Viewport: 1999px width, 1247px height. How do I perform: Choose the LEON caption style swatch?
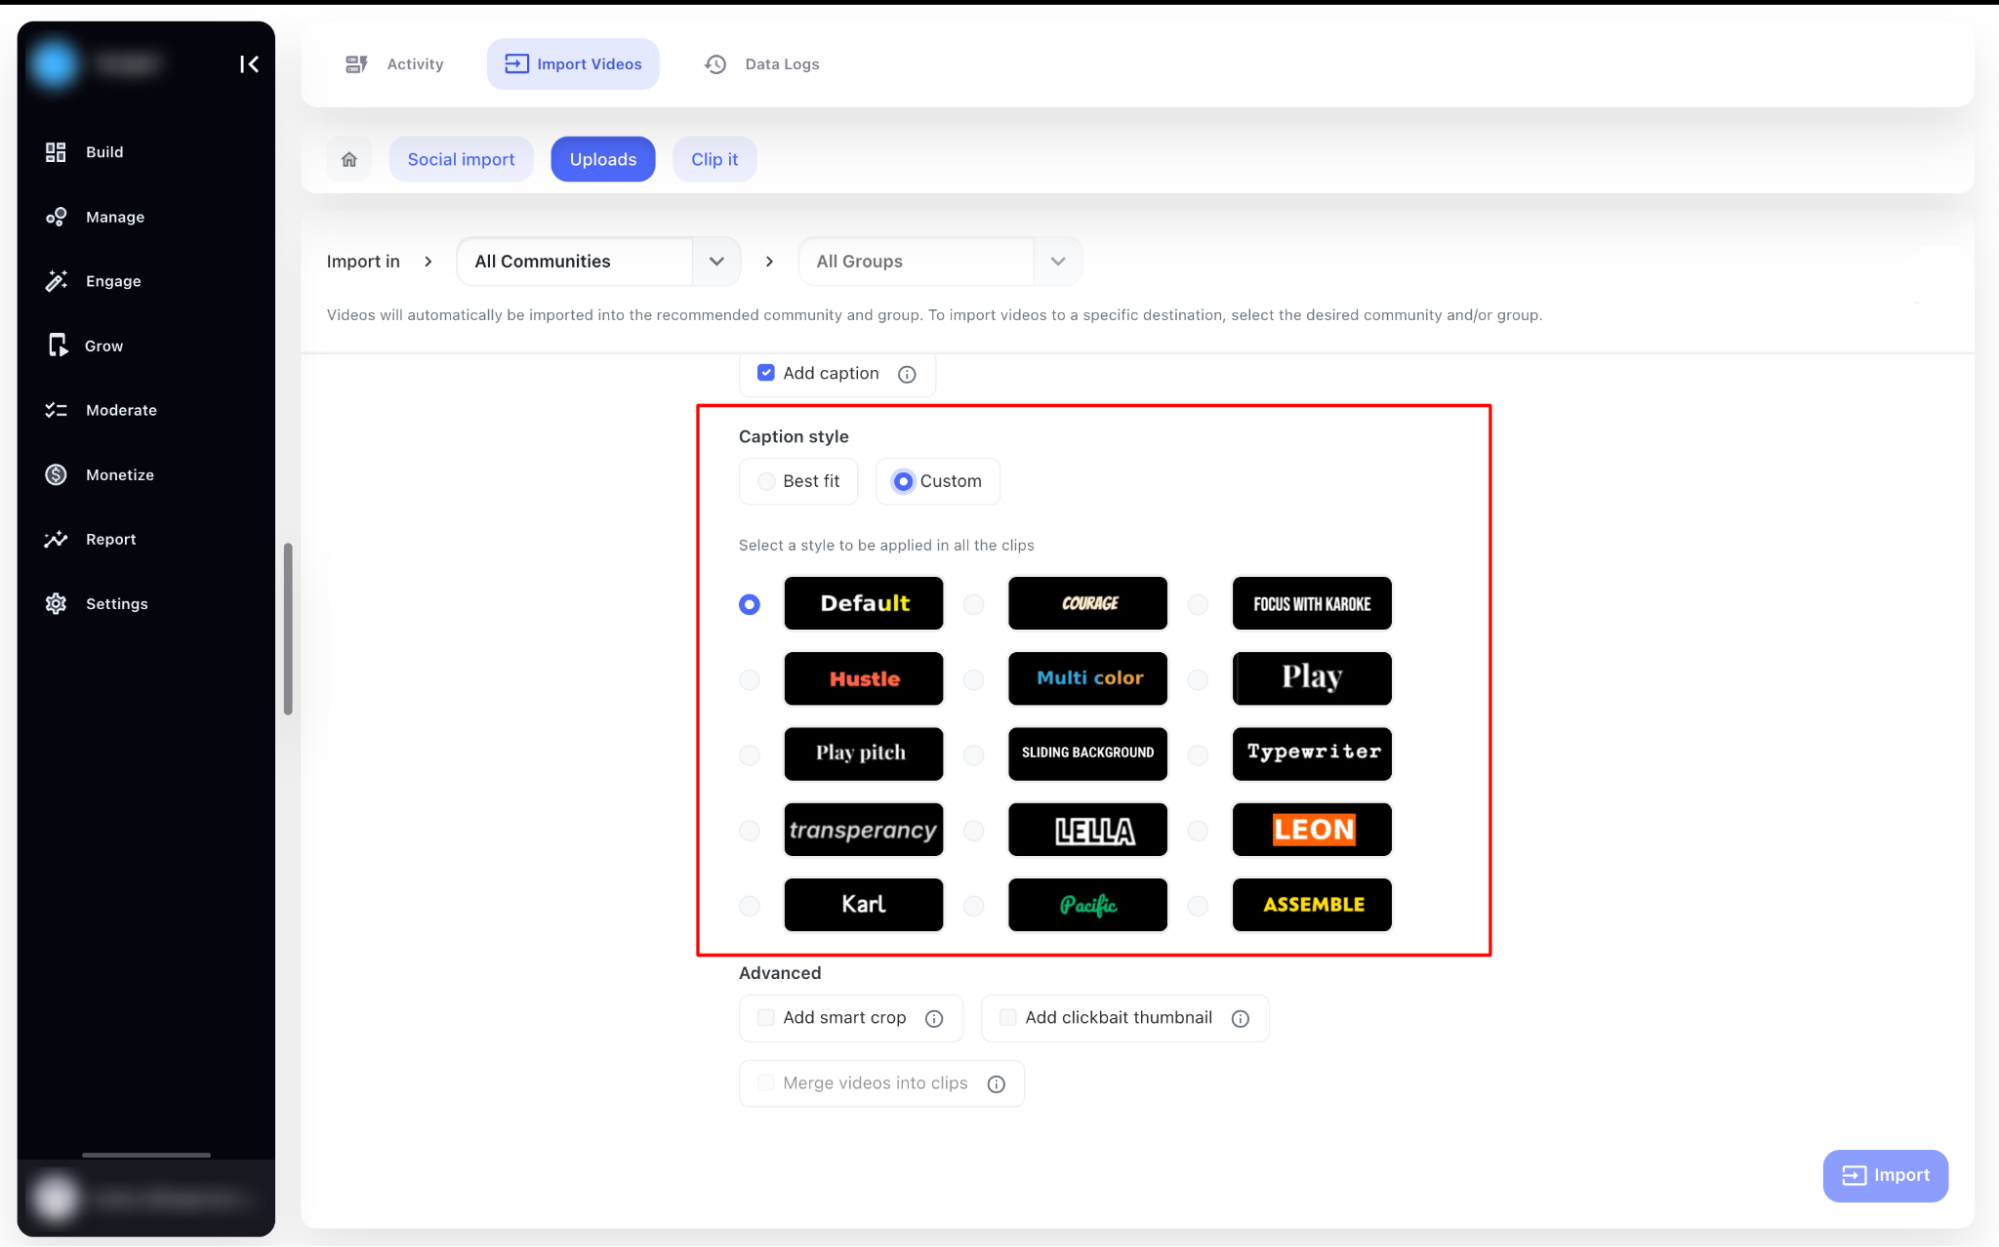tap(1311, 829)
